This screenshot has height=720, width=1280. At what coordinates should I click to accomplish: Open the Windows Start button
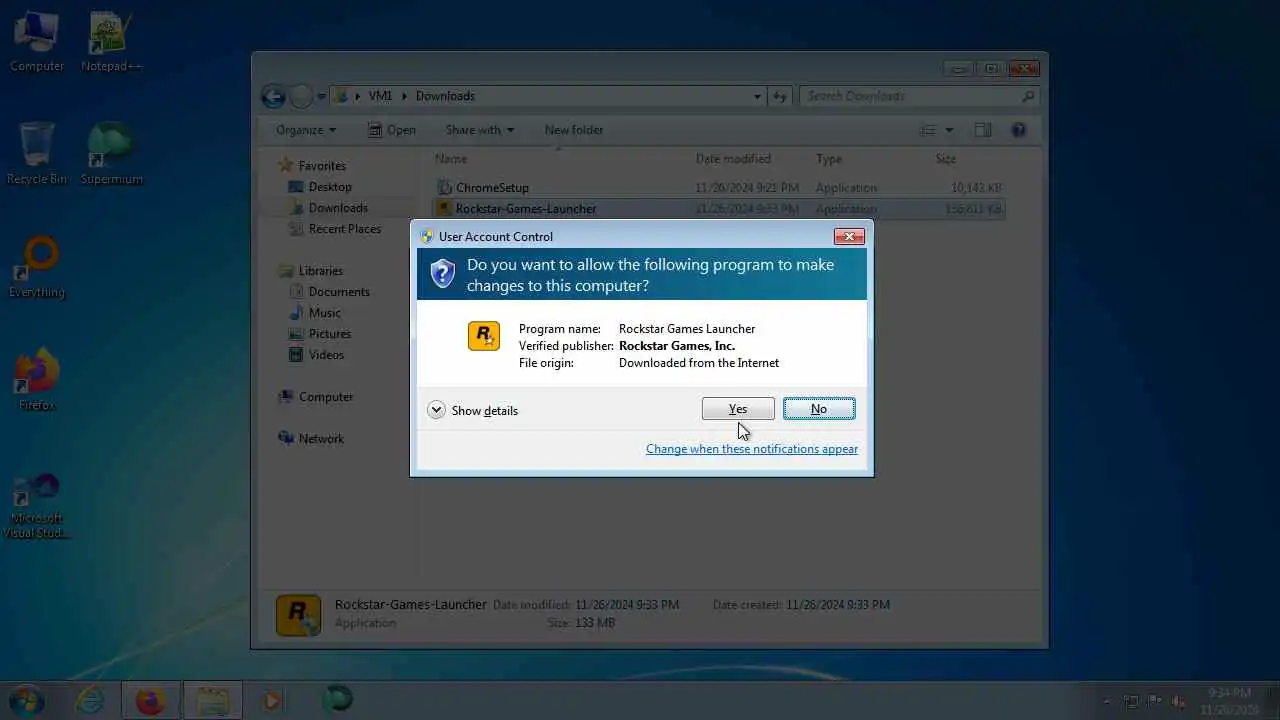(x=27, y=700)
